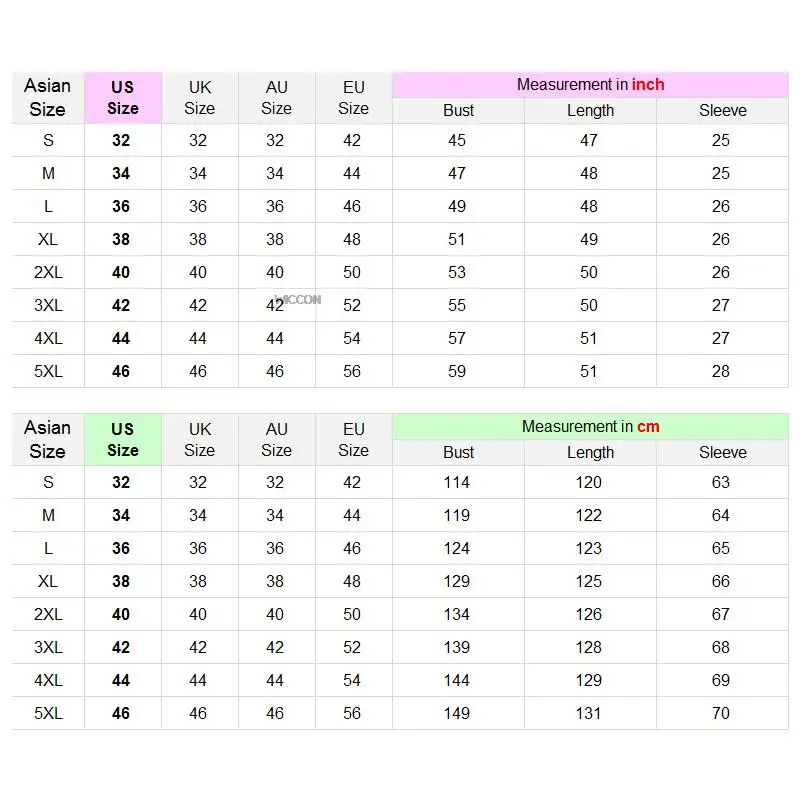The image size is (800, 800).
Task: Select the Measurement in cm header
Action: [590, 426]
